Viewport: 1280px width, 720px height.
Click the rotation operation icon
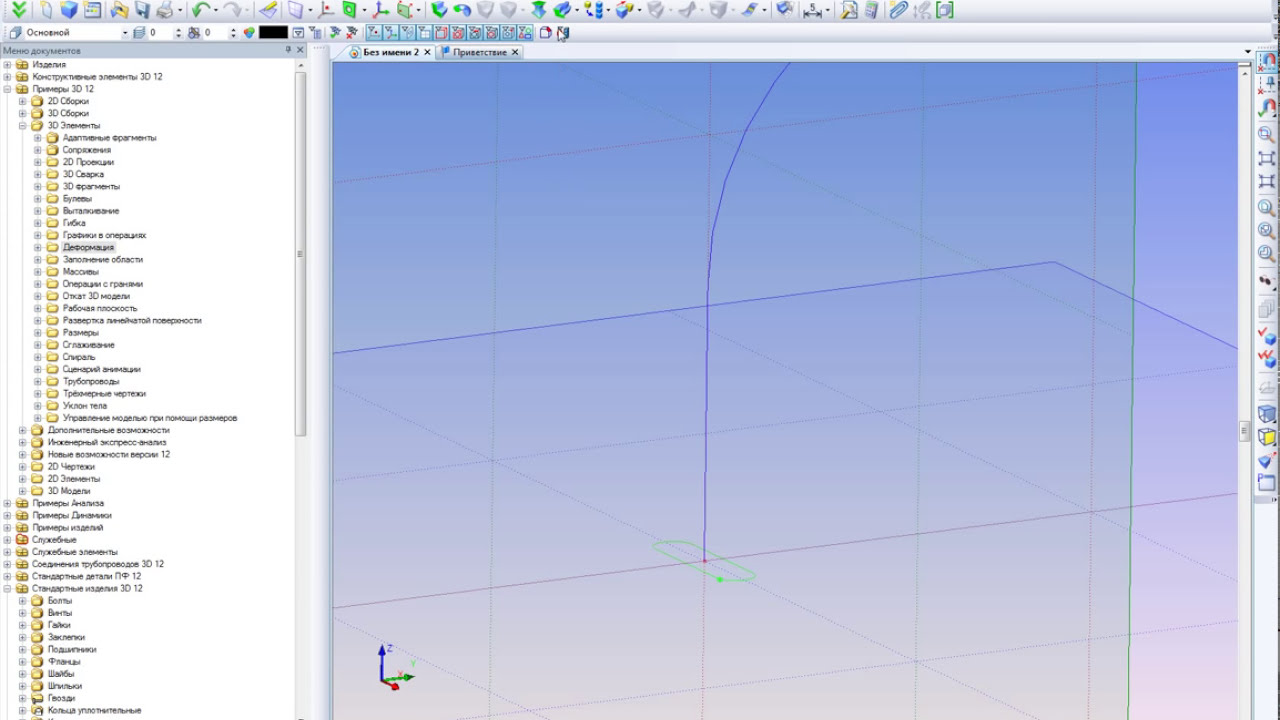(x=462, y=10)
